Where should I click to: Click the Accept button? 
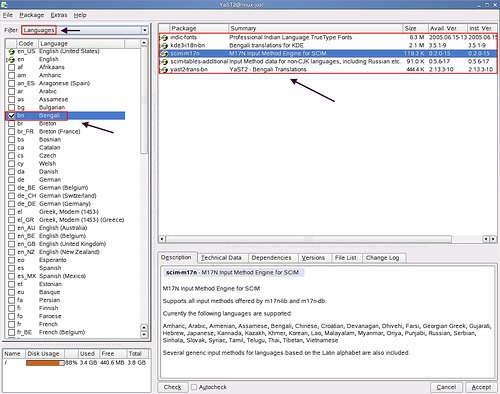click(481, 387)
